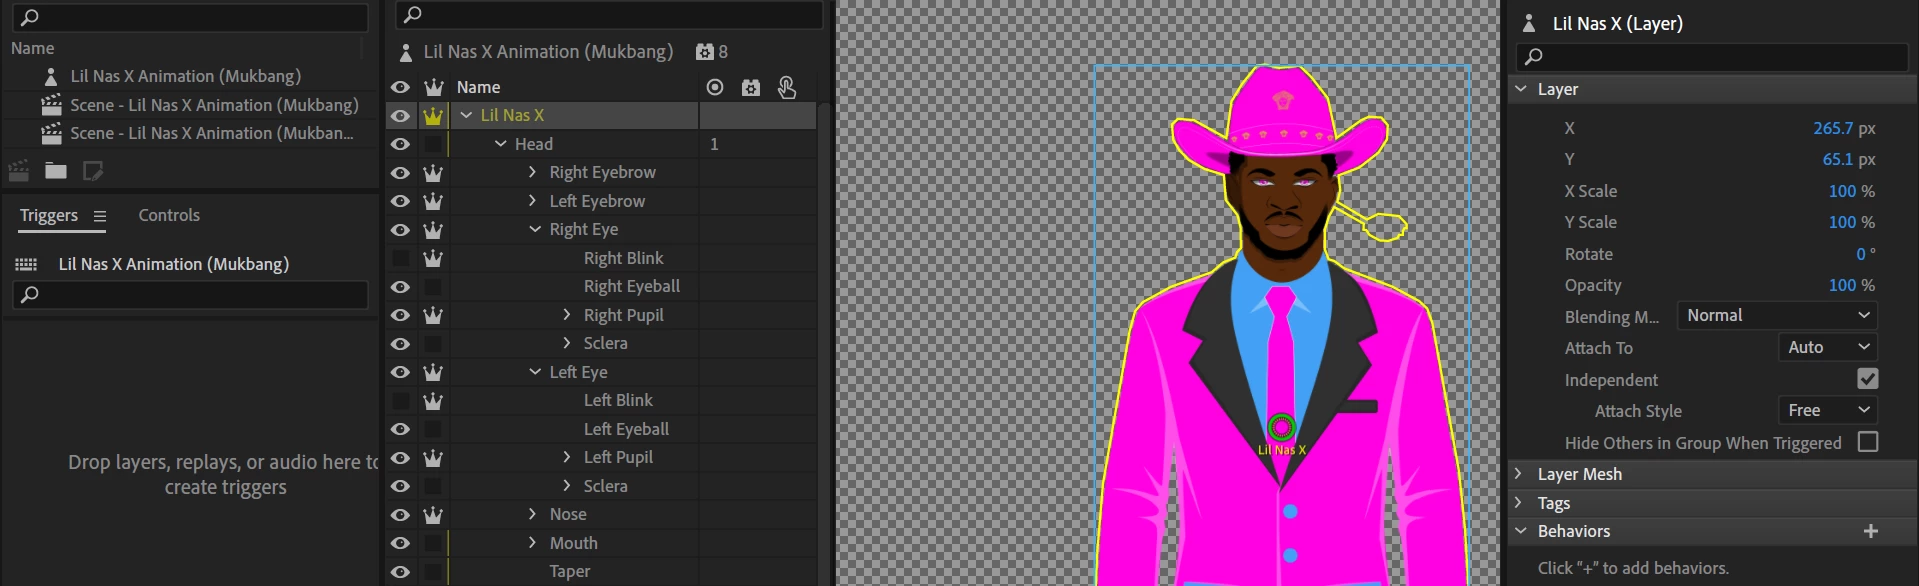This screenshot has height=586, width=1919.
Task: Hide the Right Eyebrow layer
Action: (400, 173)
